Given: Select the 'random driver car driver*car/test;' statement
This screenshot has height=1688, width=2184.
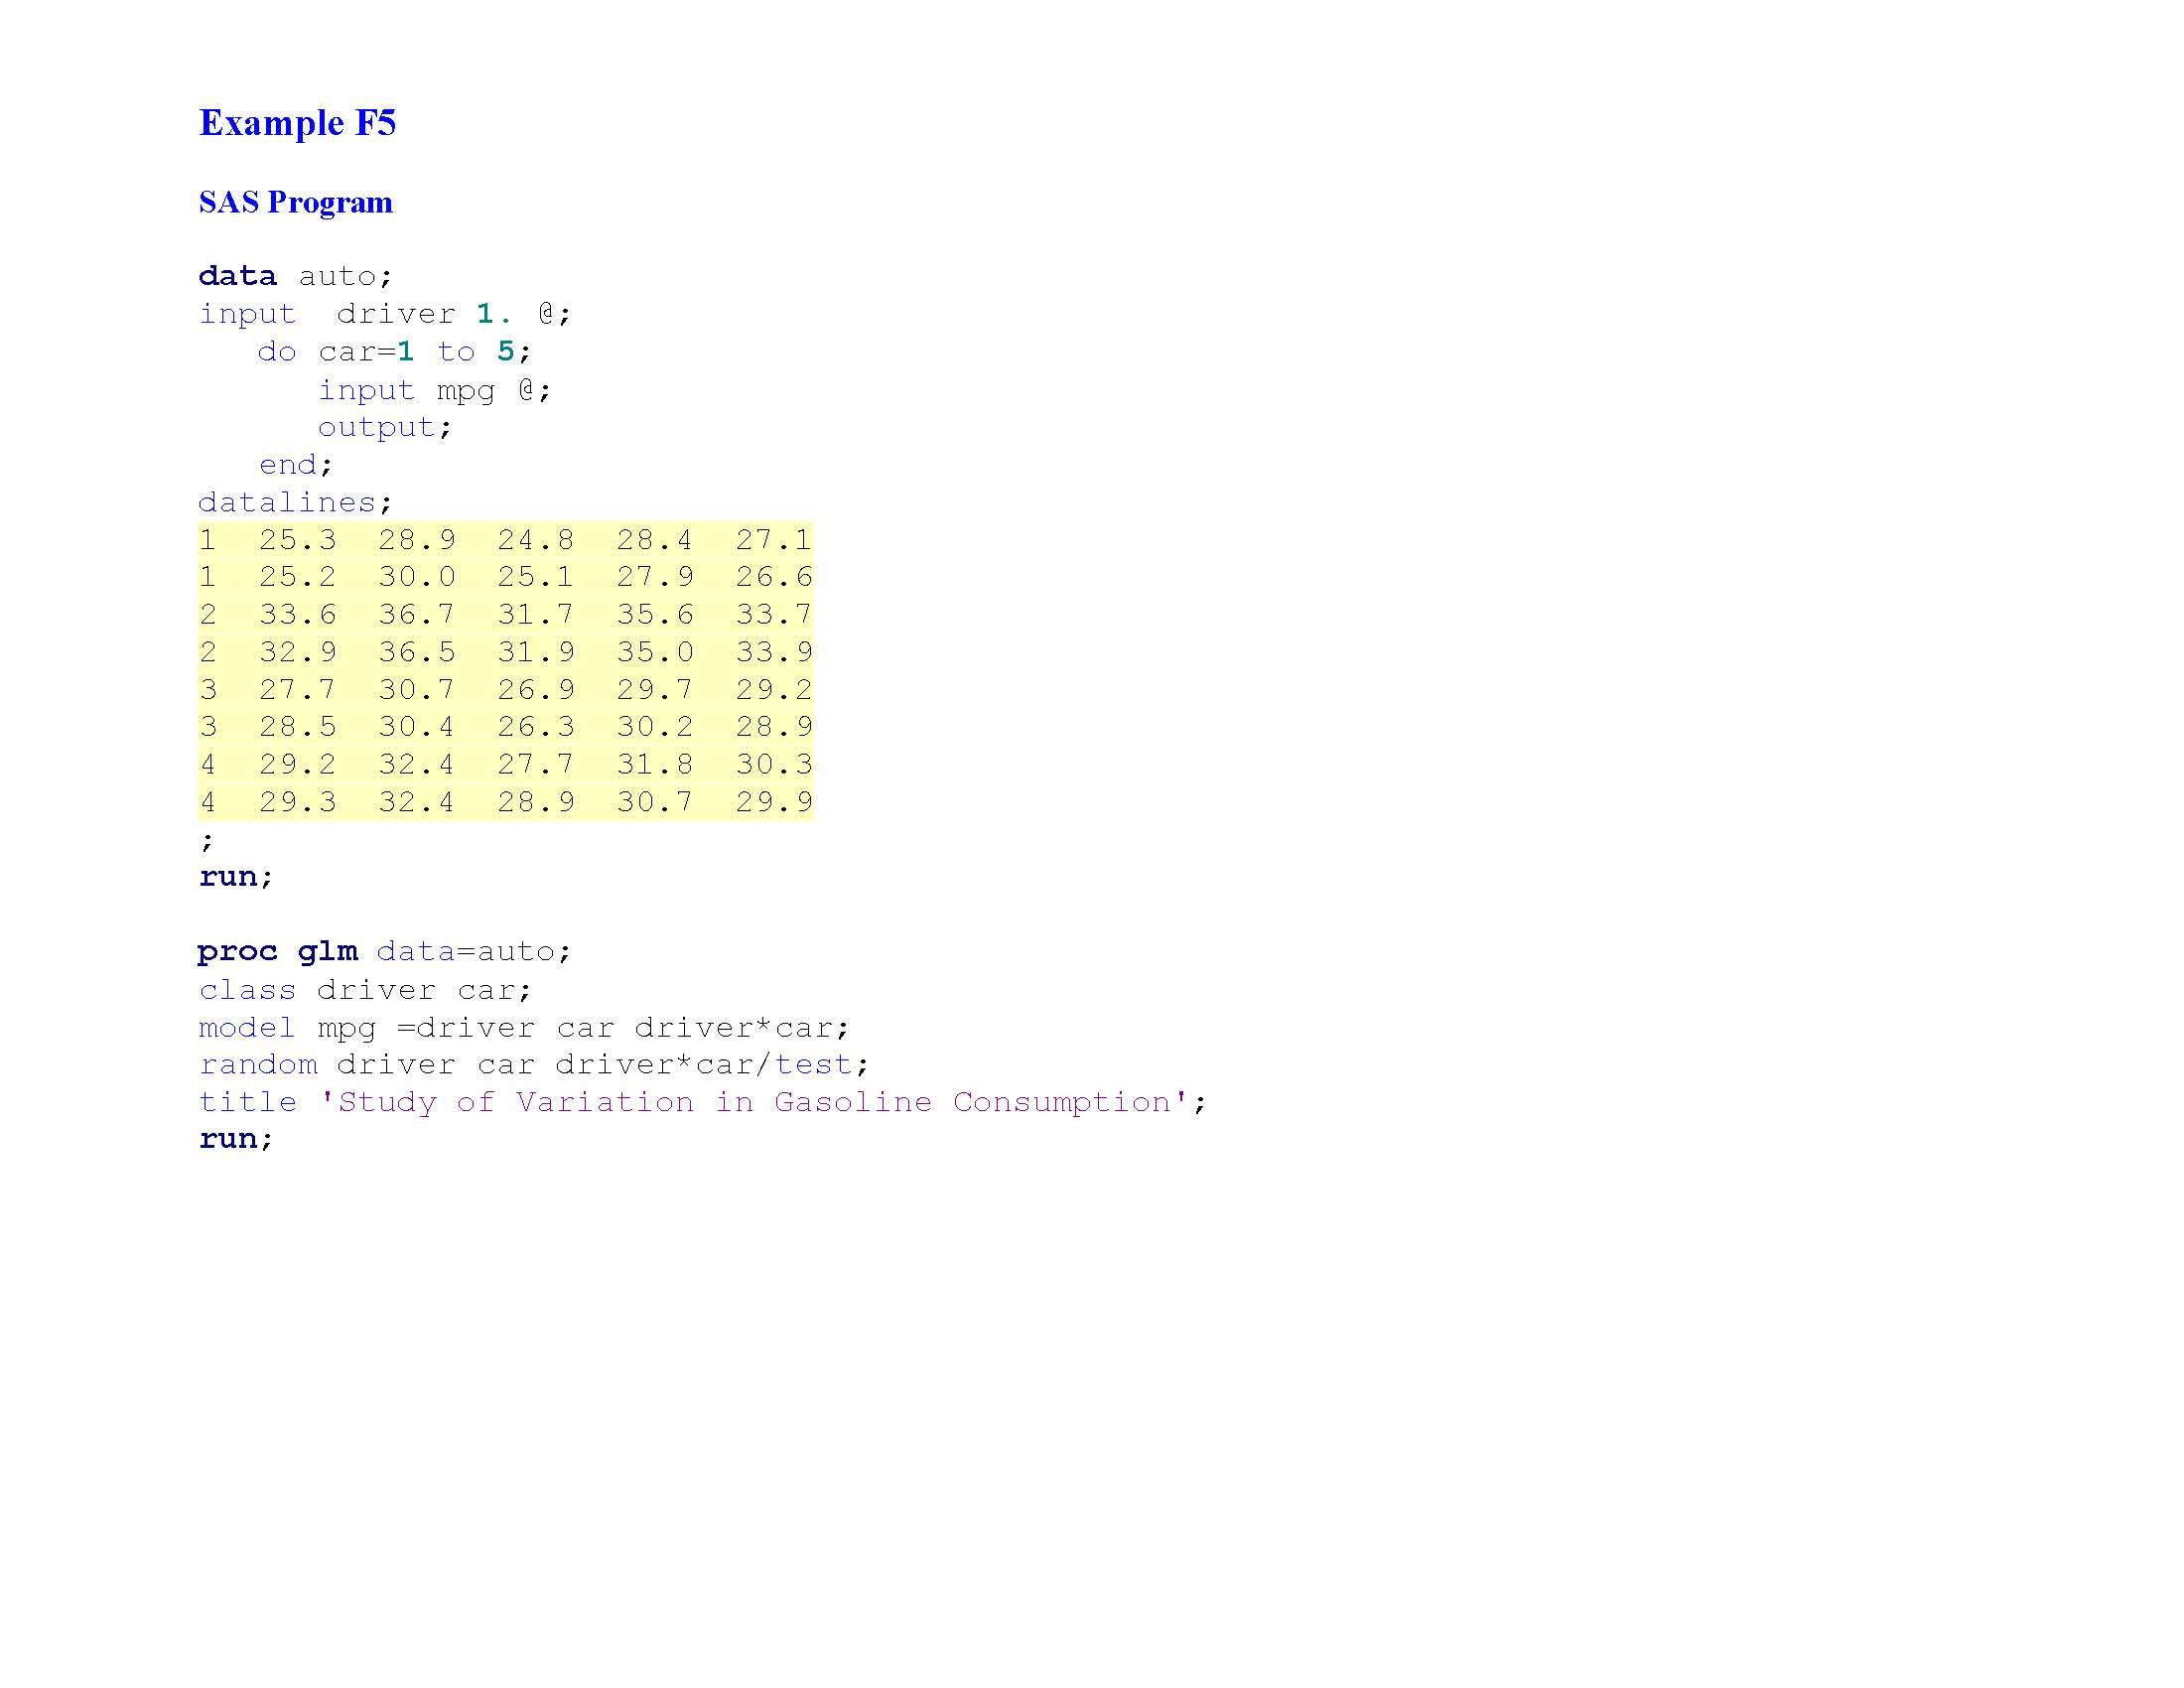Looking at the screenshot, I should pyautogui.click(x=532, y=1064).
